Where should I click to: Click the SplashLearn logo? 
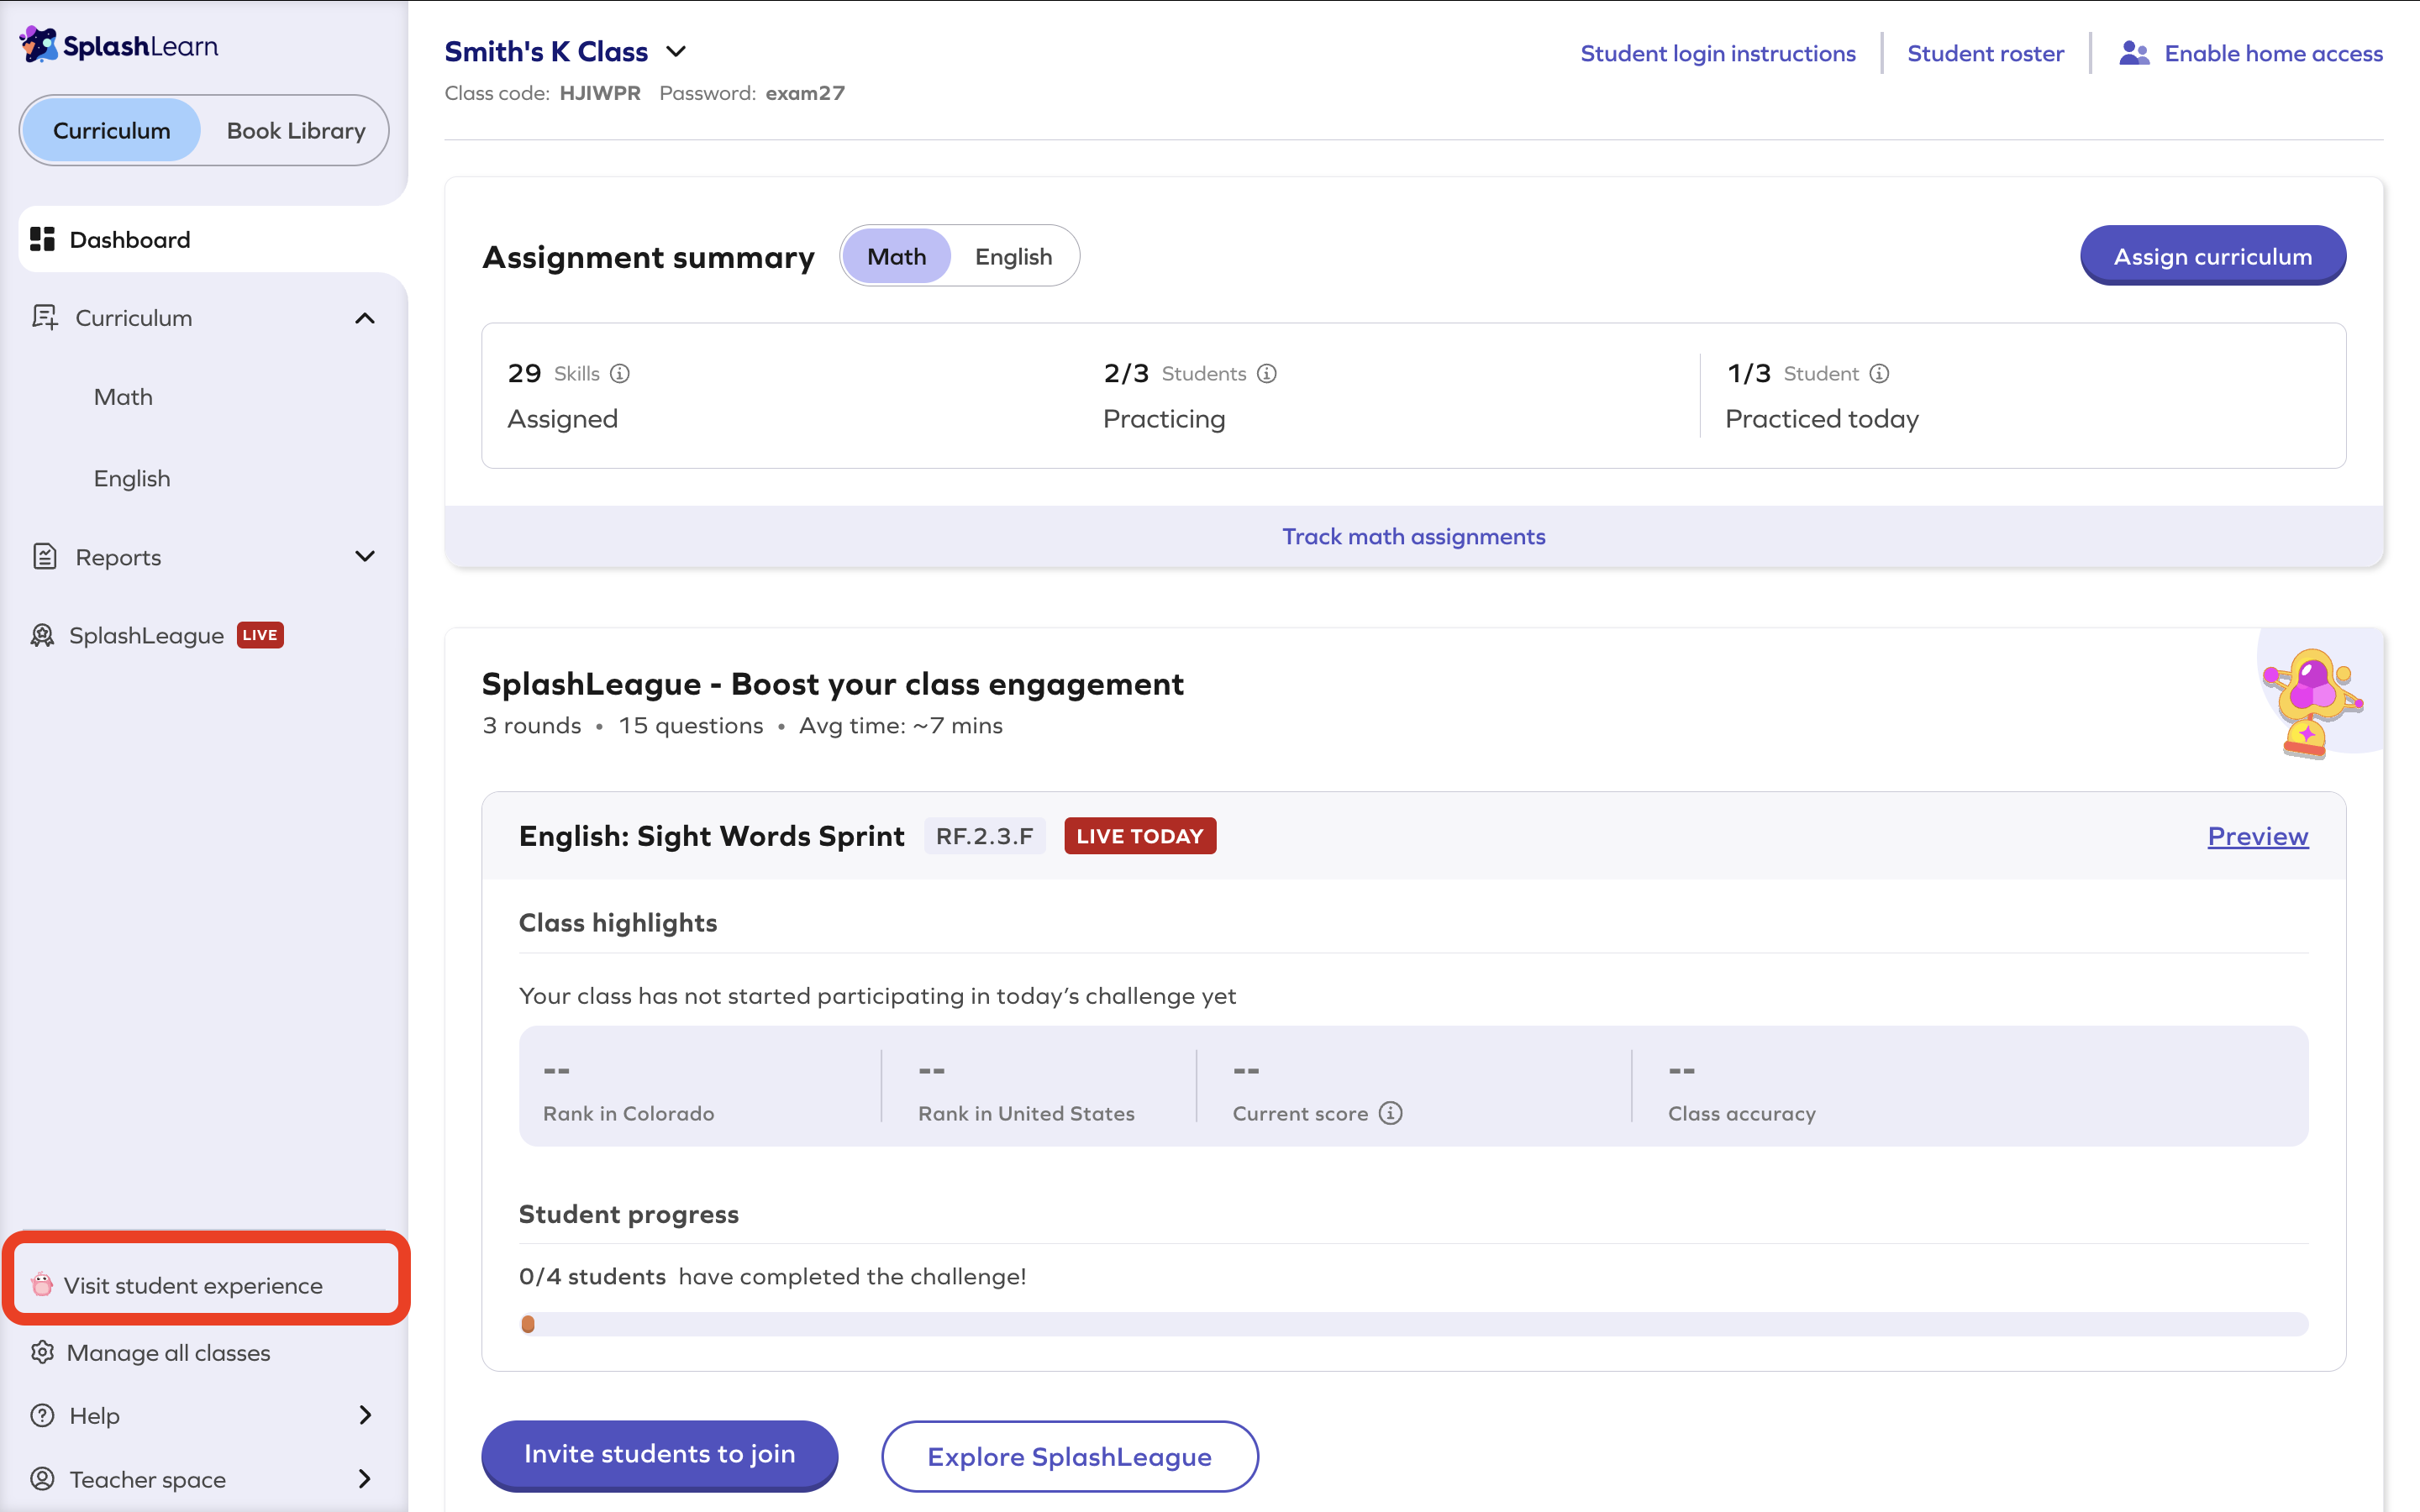point(119,45)
